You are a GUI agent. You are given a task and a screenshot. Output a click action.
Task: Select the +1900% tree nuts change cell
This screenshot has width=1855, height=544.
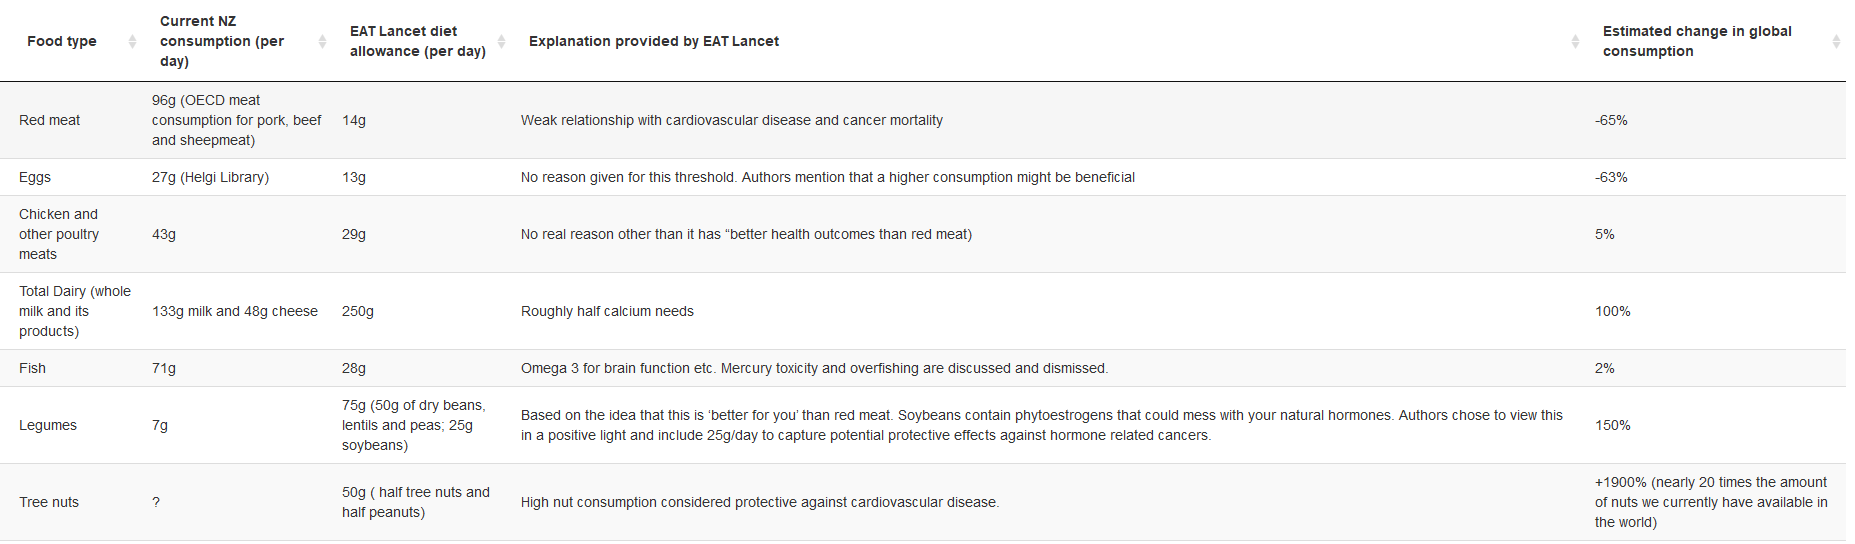[x=1710, y=502]
